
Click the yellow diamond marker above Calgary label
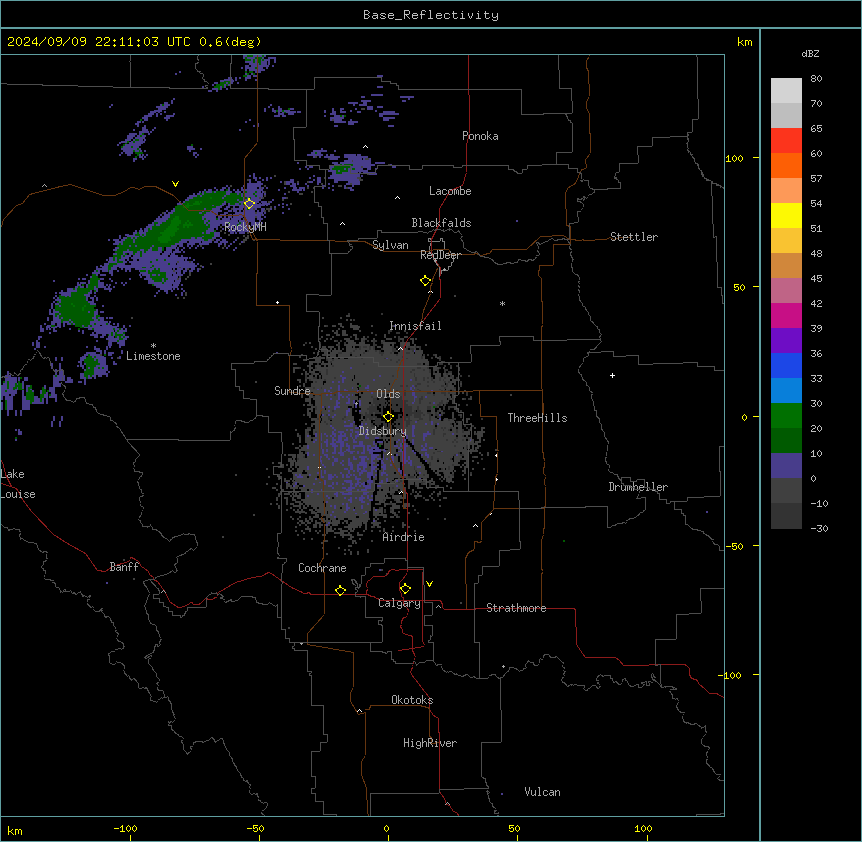tap(405, 588)
